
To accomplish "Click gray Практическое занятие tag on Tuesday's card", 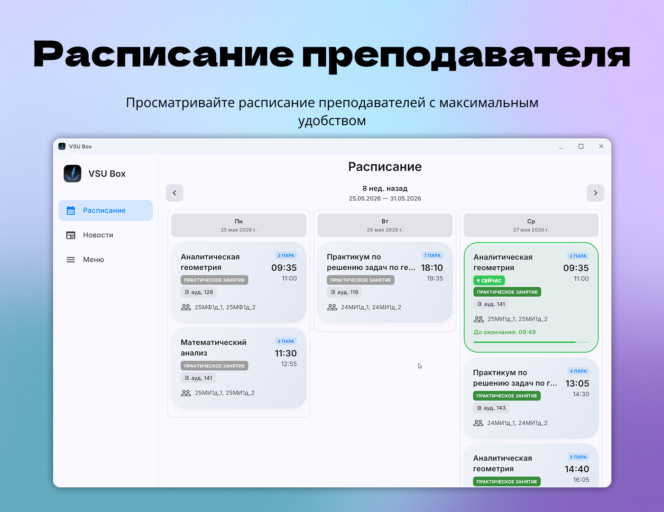I will click(x=360, y=280).
